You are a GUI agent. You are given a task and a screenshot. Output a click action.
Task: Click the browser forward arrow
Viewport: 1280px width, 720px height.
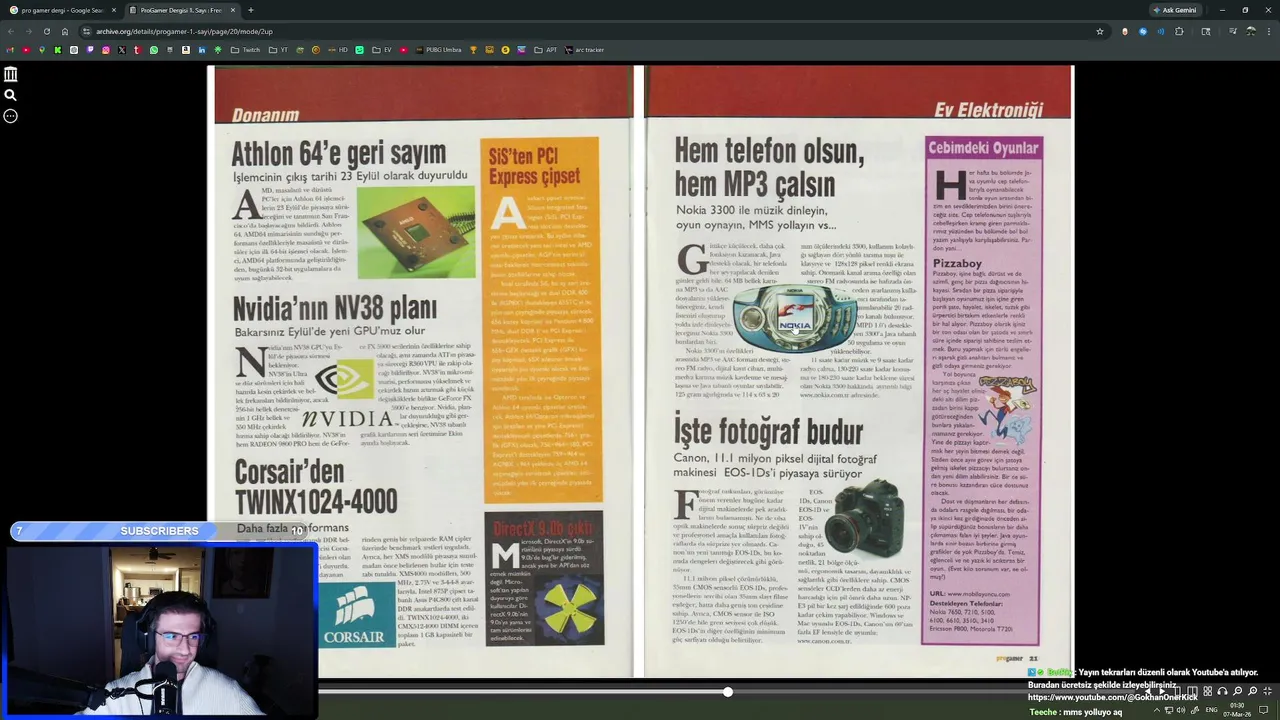tap(29, 31)
